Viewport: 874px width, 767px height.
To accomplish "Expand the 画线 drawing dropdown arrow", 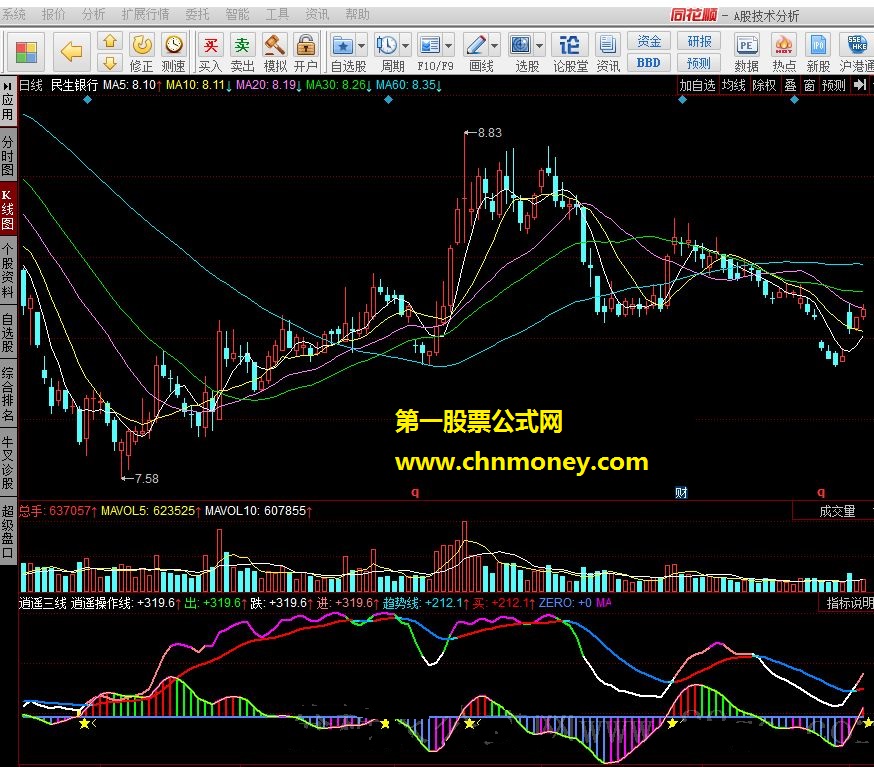I will tap(494, 46).
